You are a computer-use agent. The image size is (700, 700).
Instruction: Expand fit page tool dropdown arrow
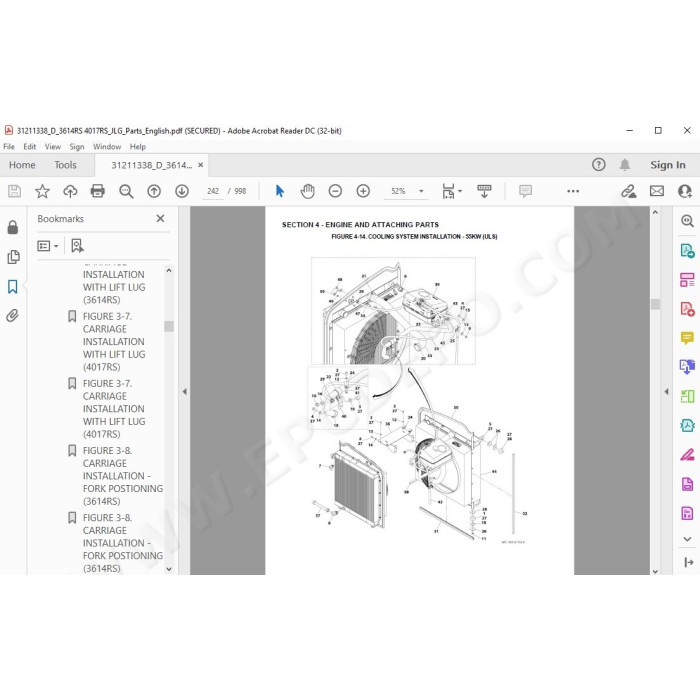(x=460, y=191)
